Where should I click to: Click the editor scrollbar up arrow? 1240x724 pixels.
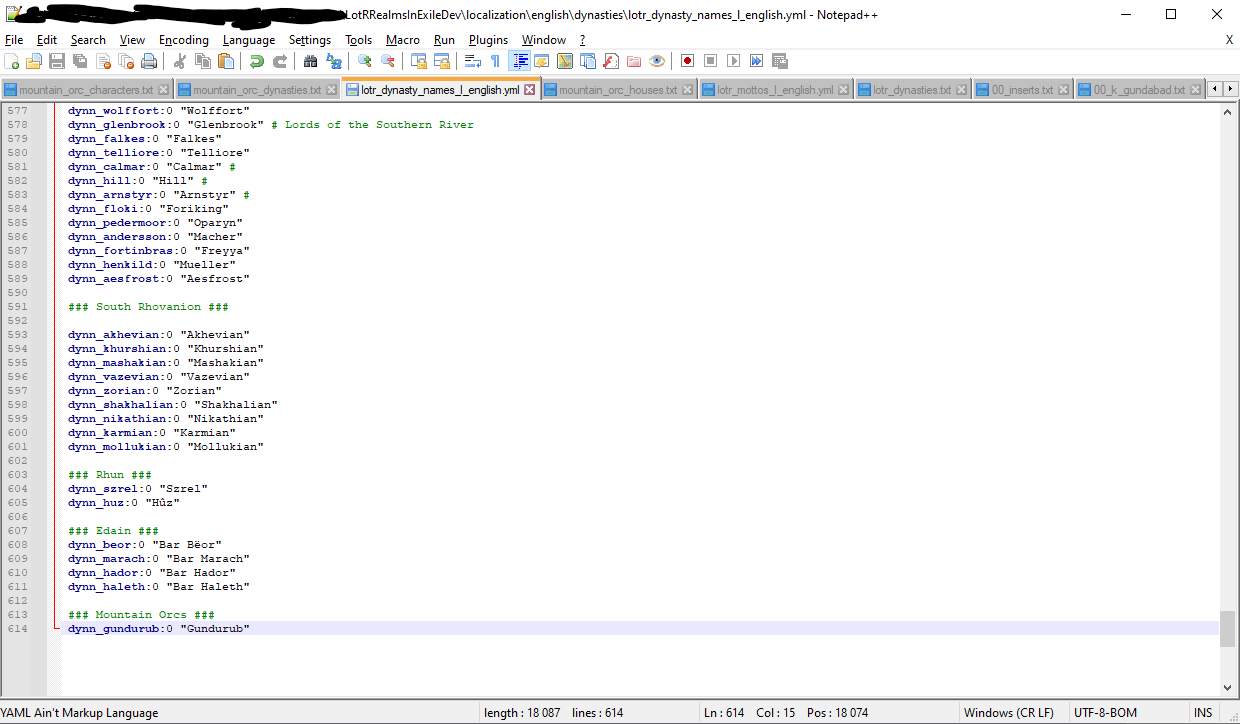point(1227,112)
